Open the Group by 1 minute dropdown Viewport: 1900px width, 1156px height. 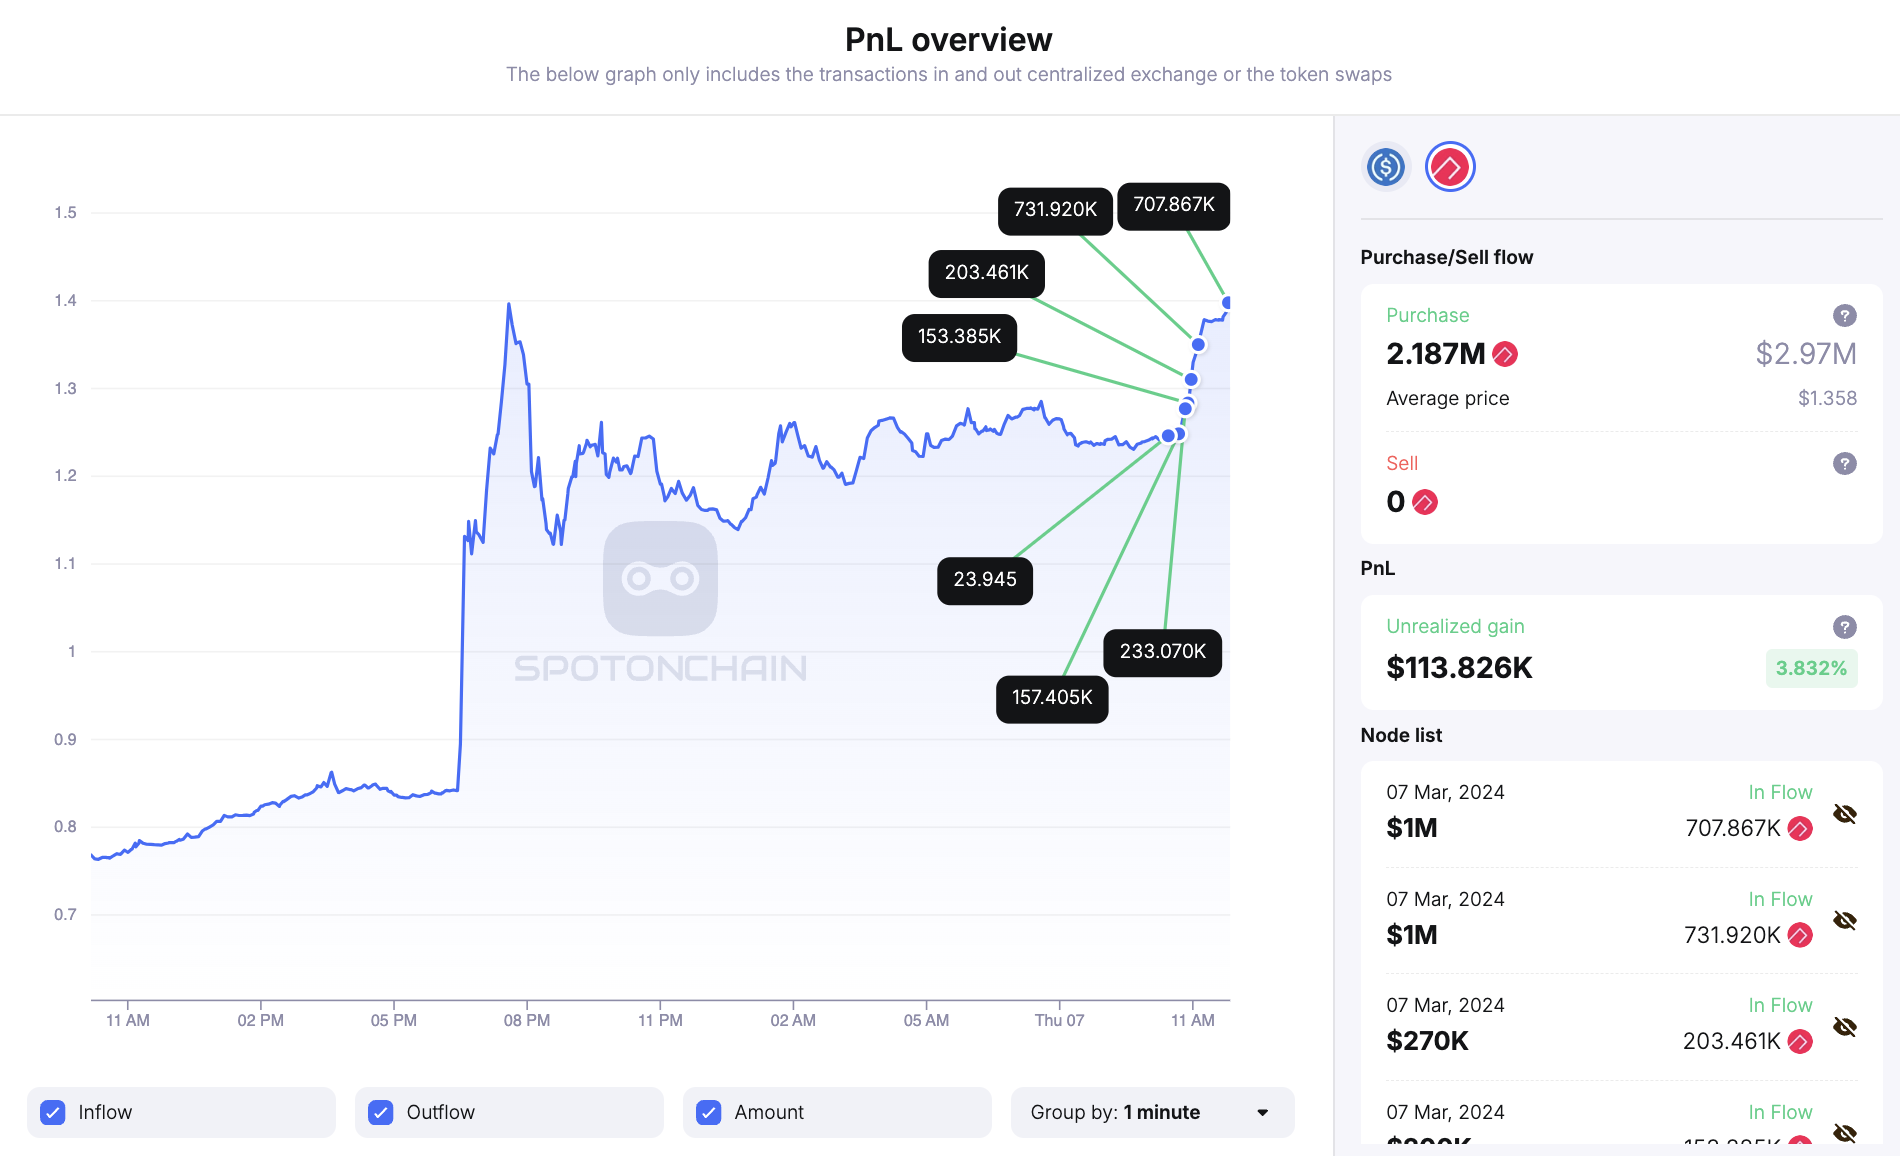click(x=1151, y=1111)
